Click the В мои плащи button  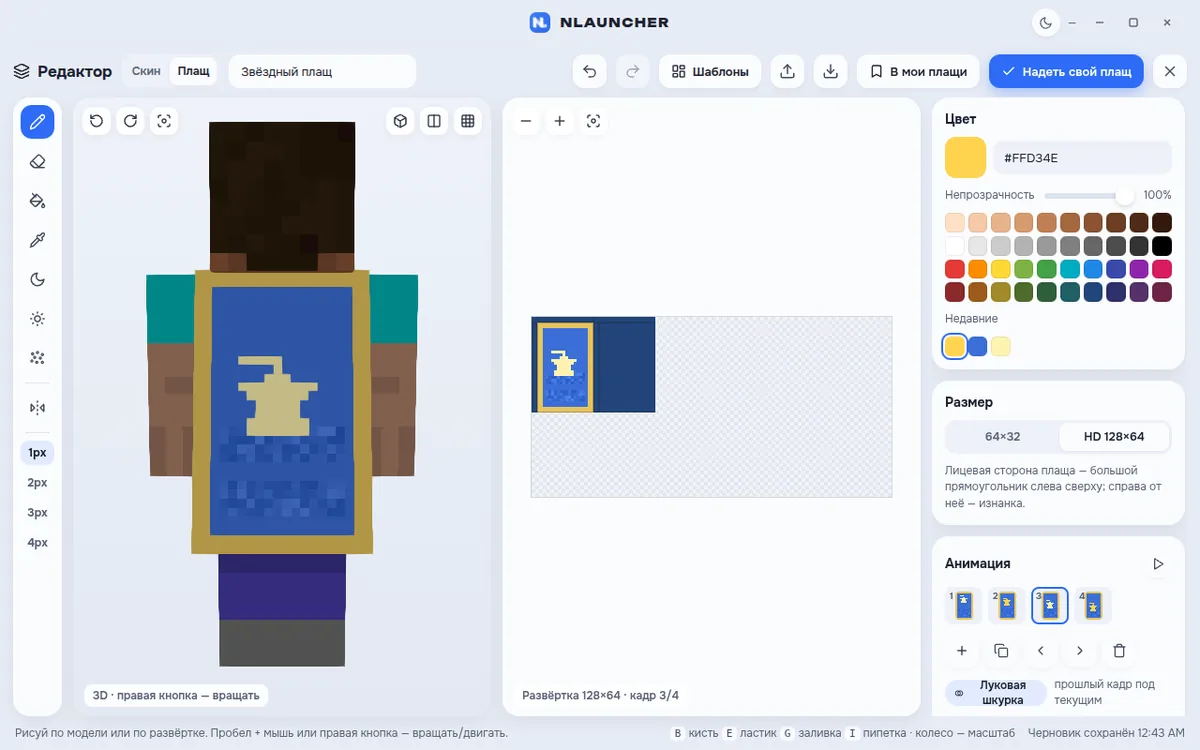[919, 71]
